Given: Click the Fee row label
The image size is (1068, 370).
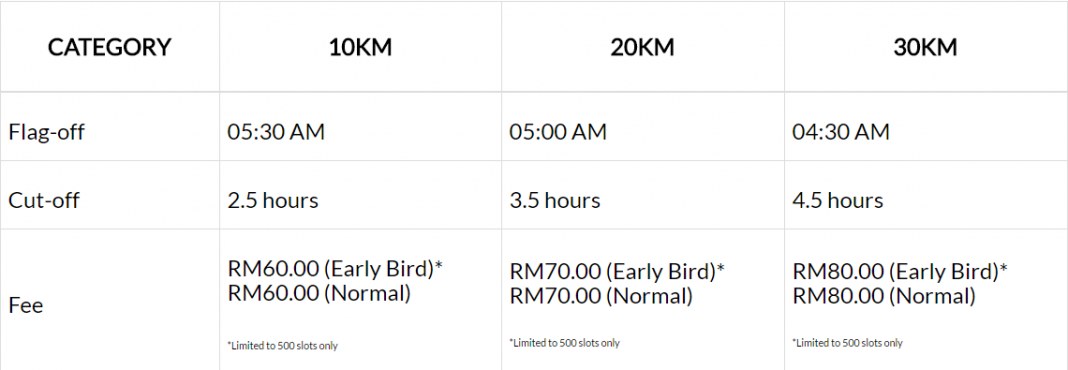Looking at the screenshot, I should coord(26,305).
